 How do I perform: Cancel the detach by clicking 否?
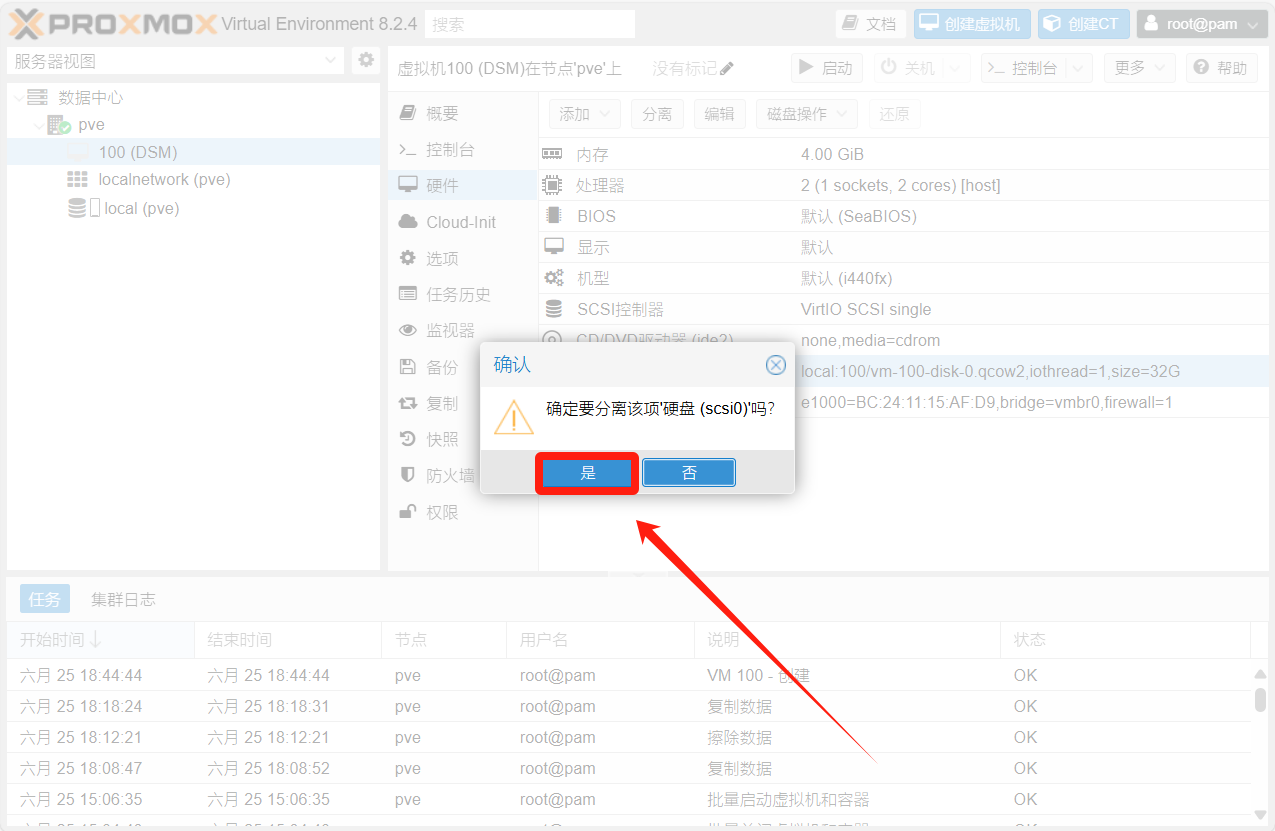pyautogui.click(x=689, y=473)
